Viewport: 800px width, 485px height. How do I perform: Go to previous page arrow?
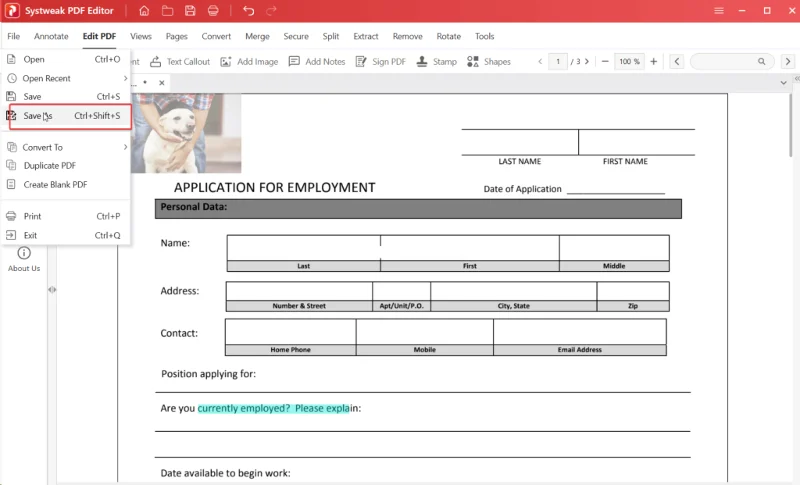pos(540,62)
